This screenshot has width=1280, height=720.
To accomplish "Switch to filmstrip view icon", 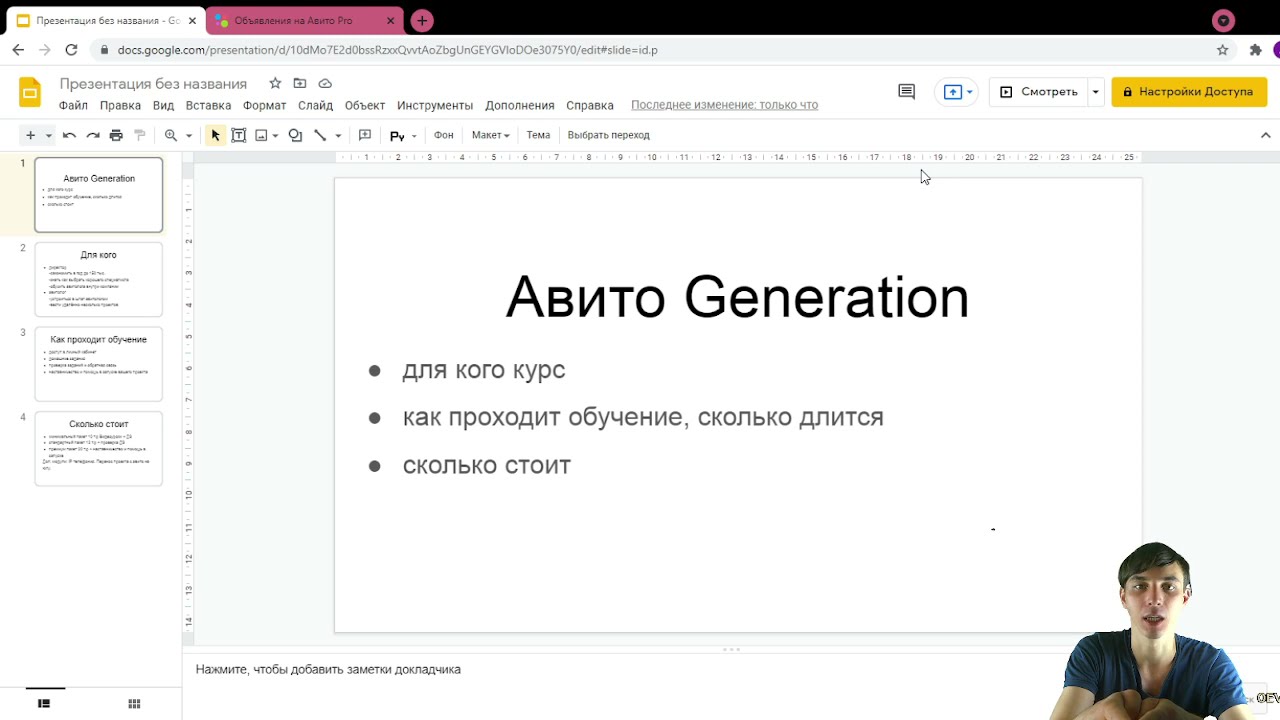I will point(44,704).
